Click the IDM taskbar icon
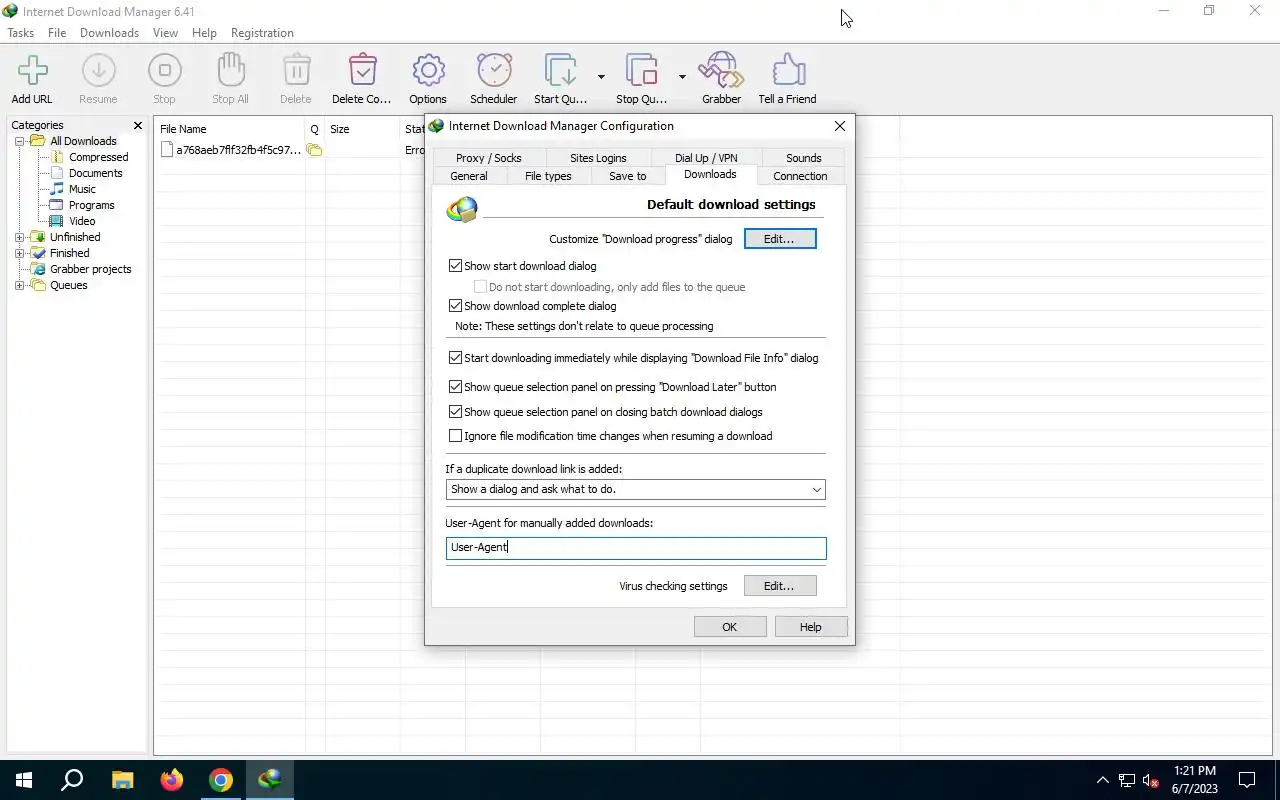1280x800 pixels. tap(270, 780)
